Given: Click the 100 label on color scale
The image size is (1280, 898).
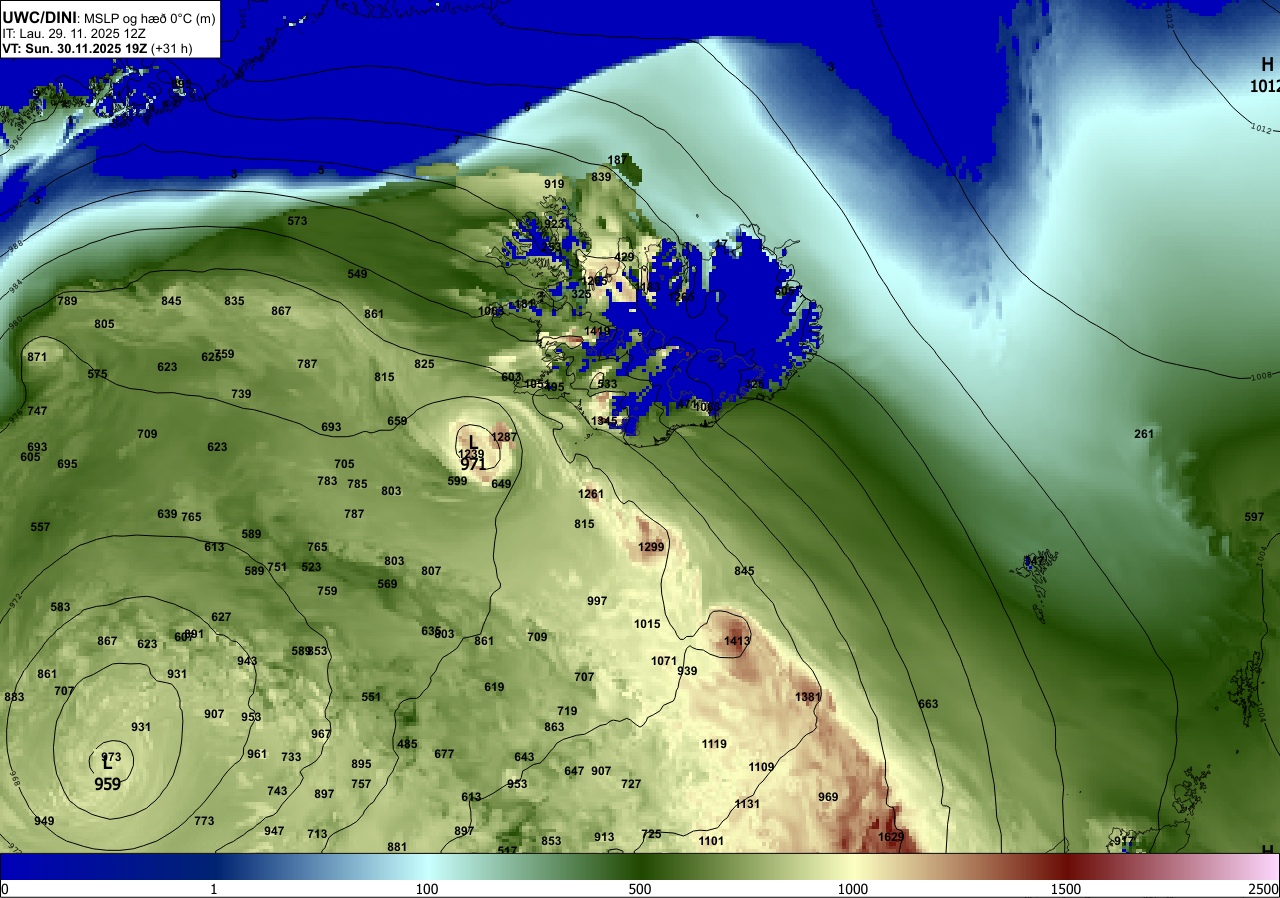Looking at the screenshot, I should pyautogui.click(x=427, y=889).
